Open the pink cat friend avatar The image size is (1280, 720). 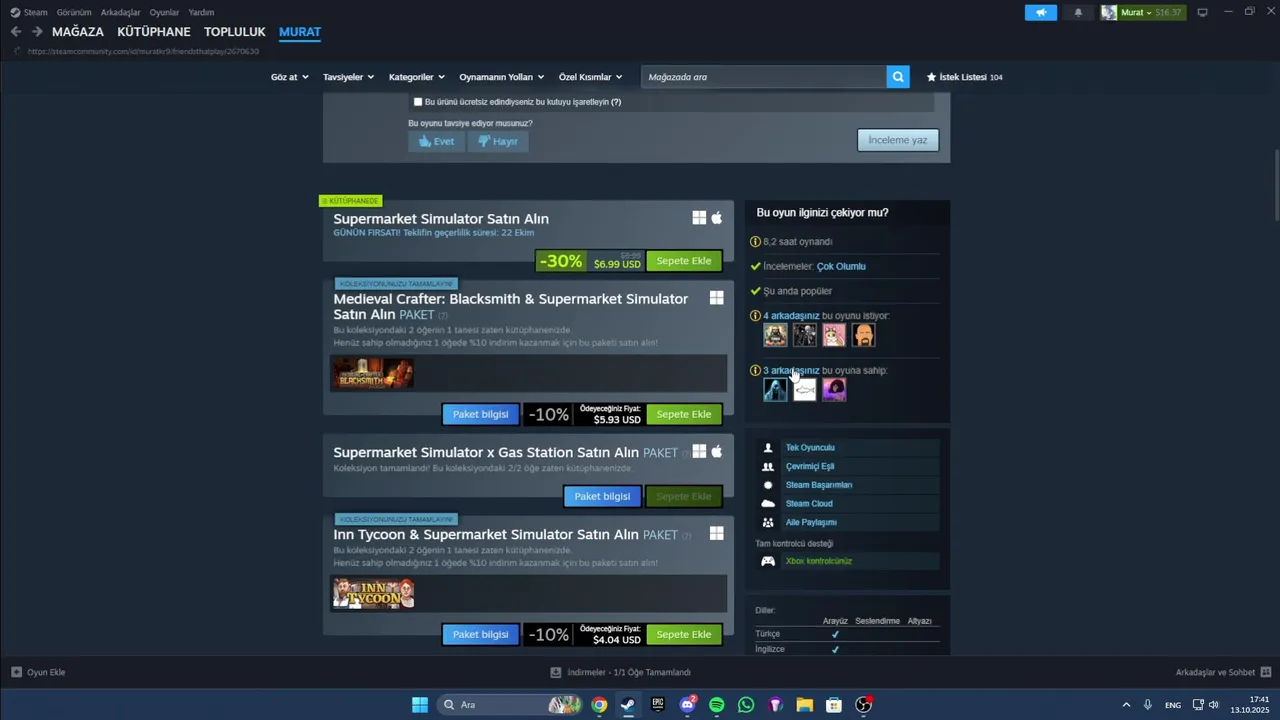point(834,335)
